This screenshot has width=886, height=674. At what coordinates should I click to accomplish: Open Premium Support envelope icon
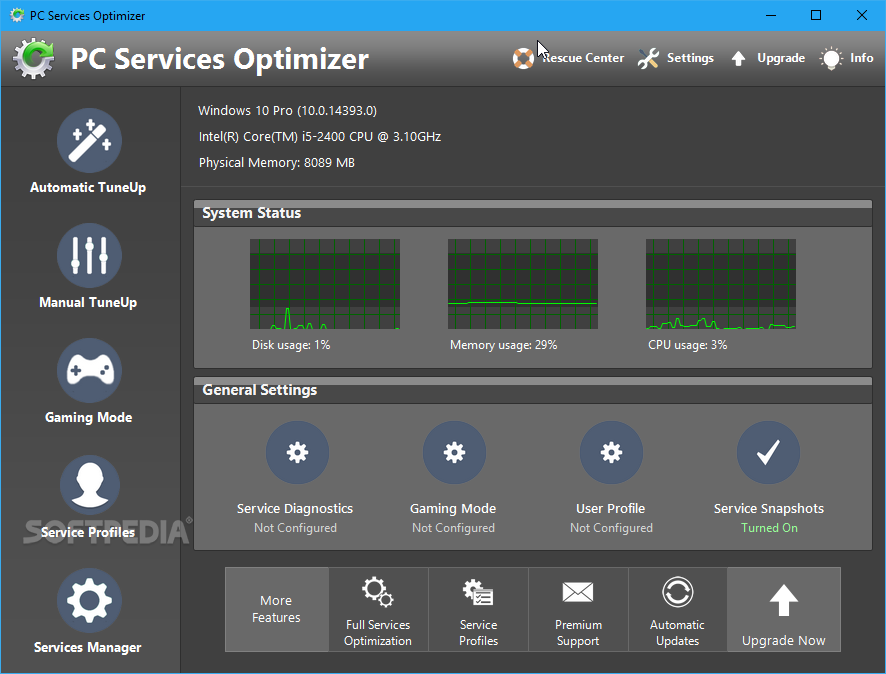[x=578, y=592]
